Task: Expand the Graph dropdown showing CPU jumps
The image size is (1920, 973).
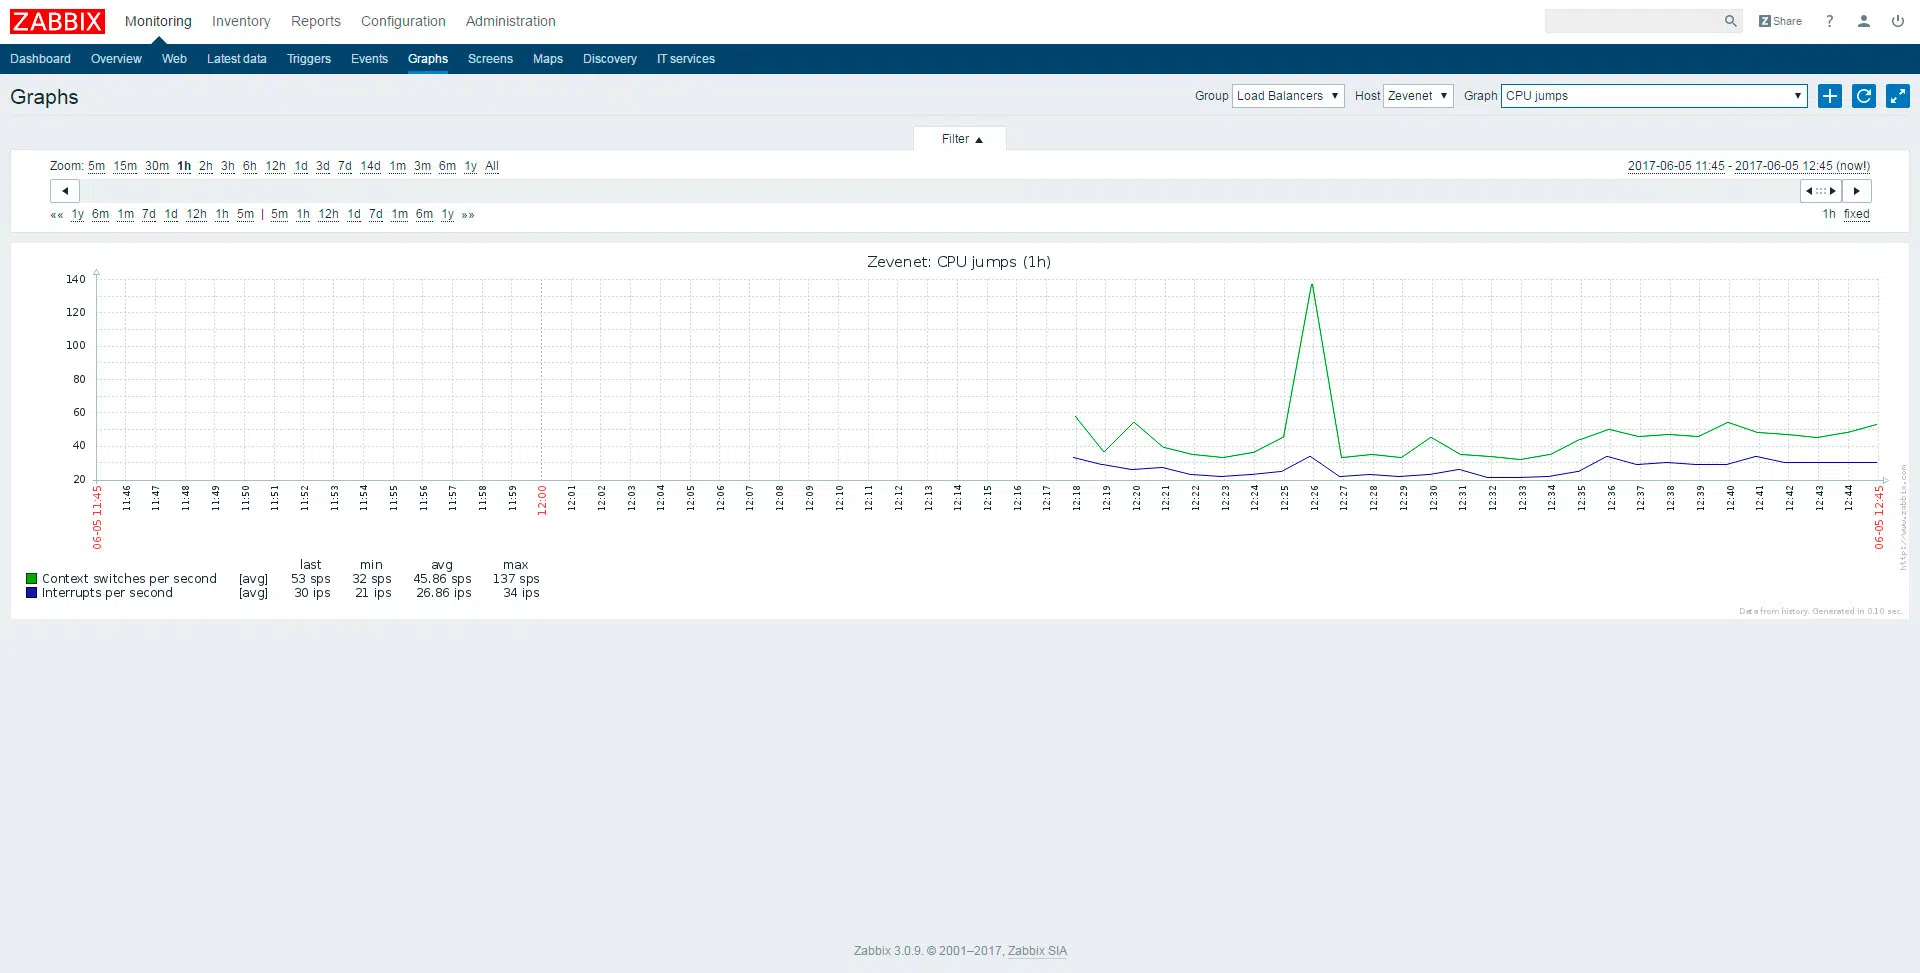Action: tap(1653, 96)
